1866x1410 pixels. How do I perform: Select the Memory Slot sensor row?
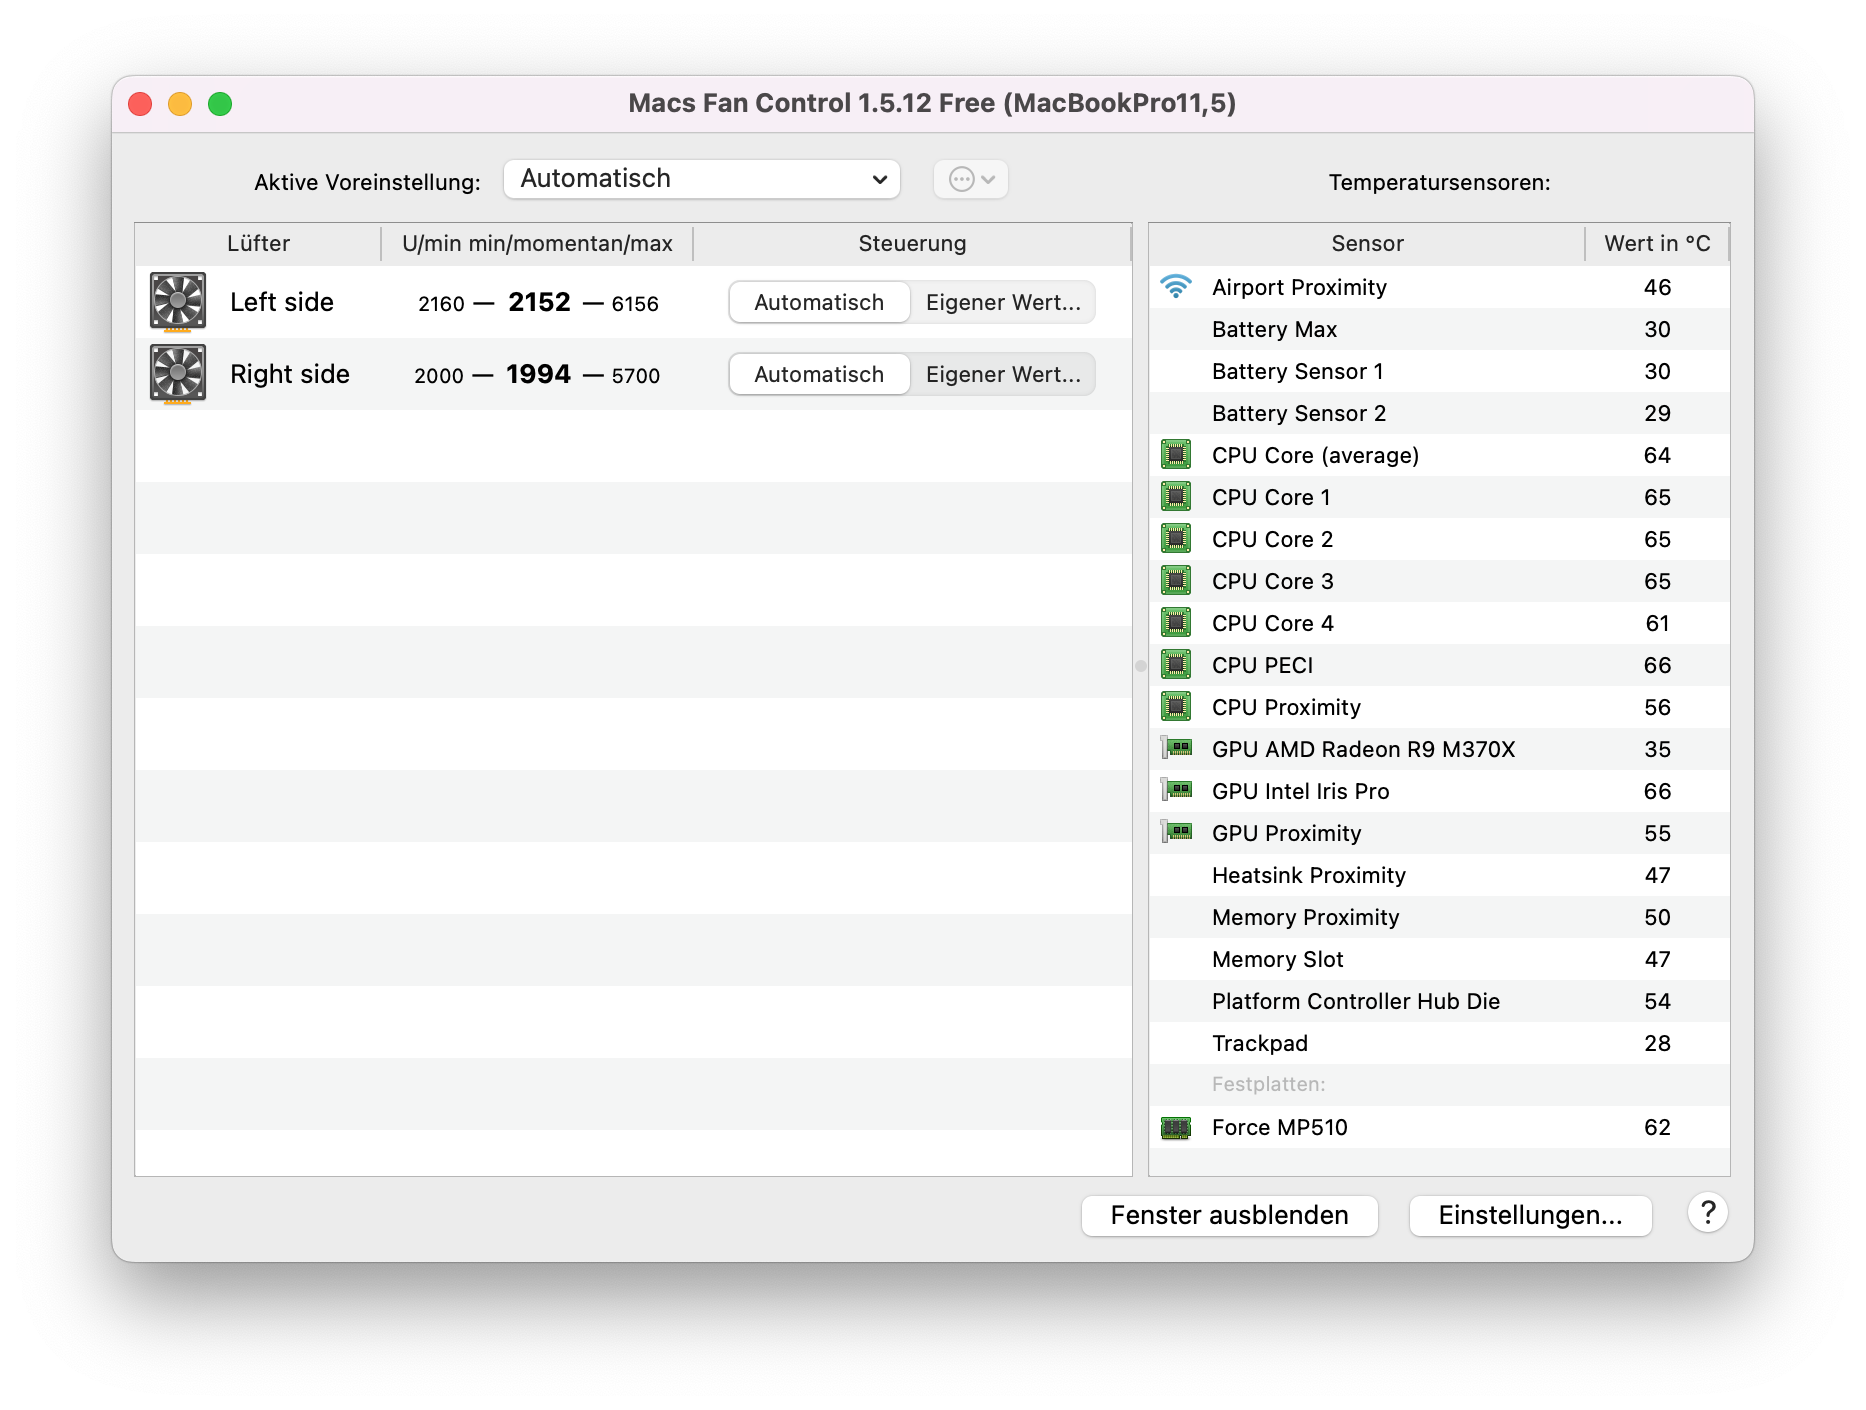coord(1439,959)
